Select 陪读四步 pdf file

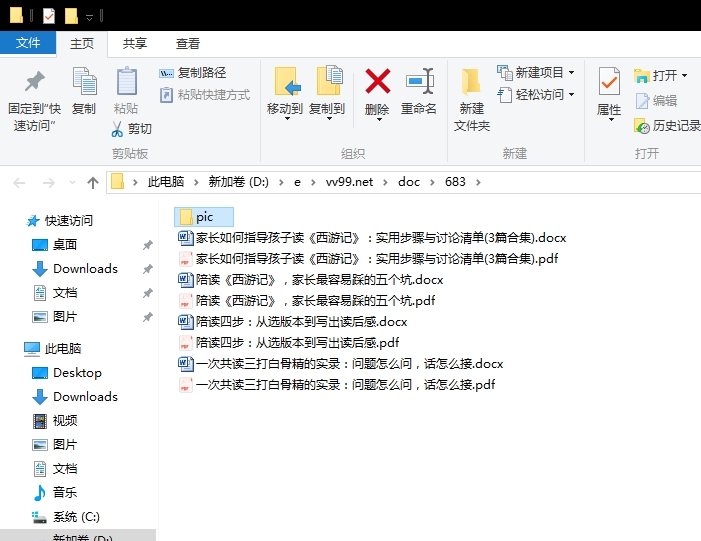(289, 343)
